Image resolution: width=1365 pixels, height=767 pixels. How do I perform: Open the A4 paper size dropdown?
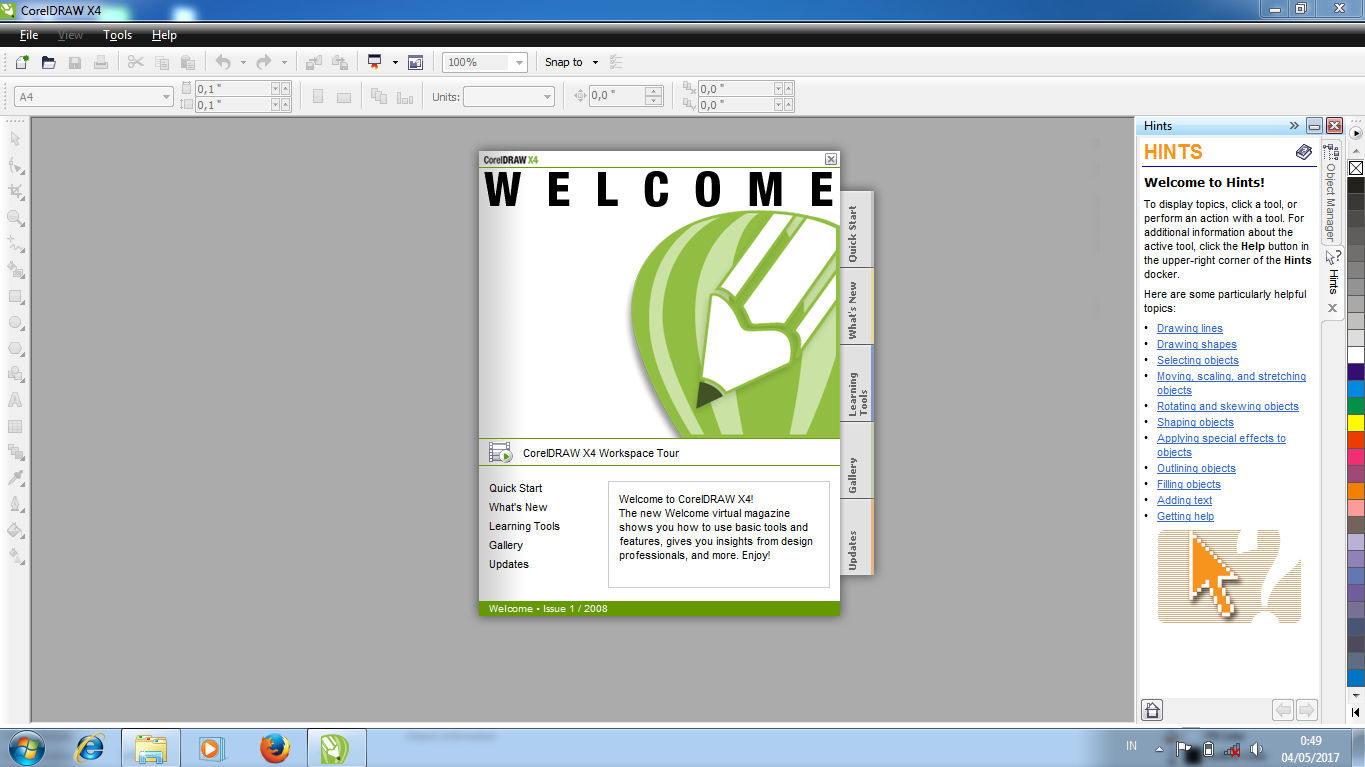click(166, 97)
